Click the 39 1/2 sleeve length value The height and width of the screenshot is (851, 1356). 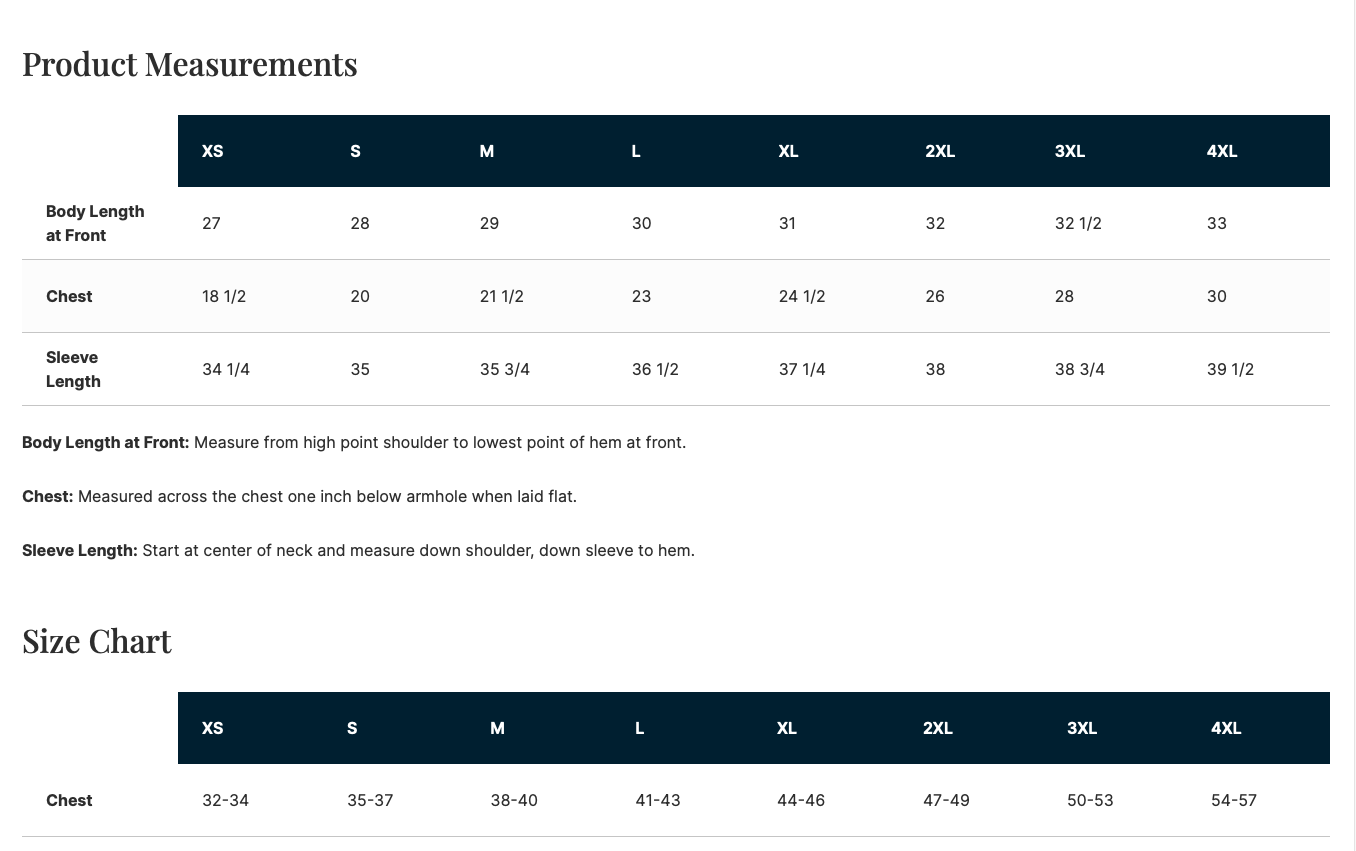(1230, 369)
